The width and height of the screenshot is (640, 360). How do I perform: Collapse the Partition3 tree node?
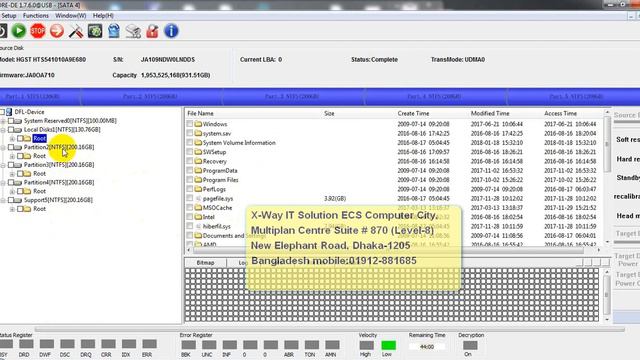[3, 165]
